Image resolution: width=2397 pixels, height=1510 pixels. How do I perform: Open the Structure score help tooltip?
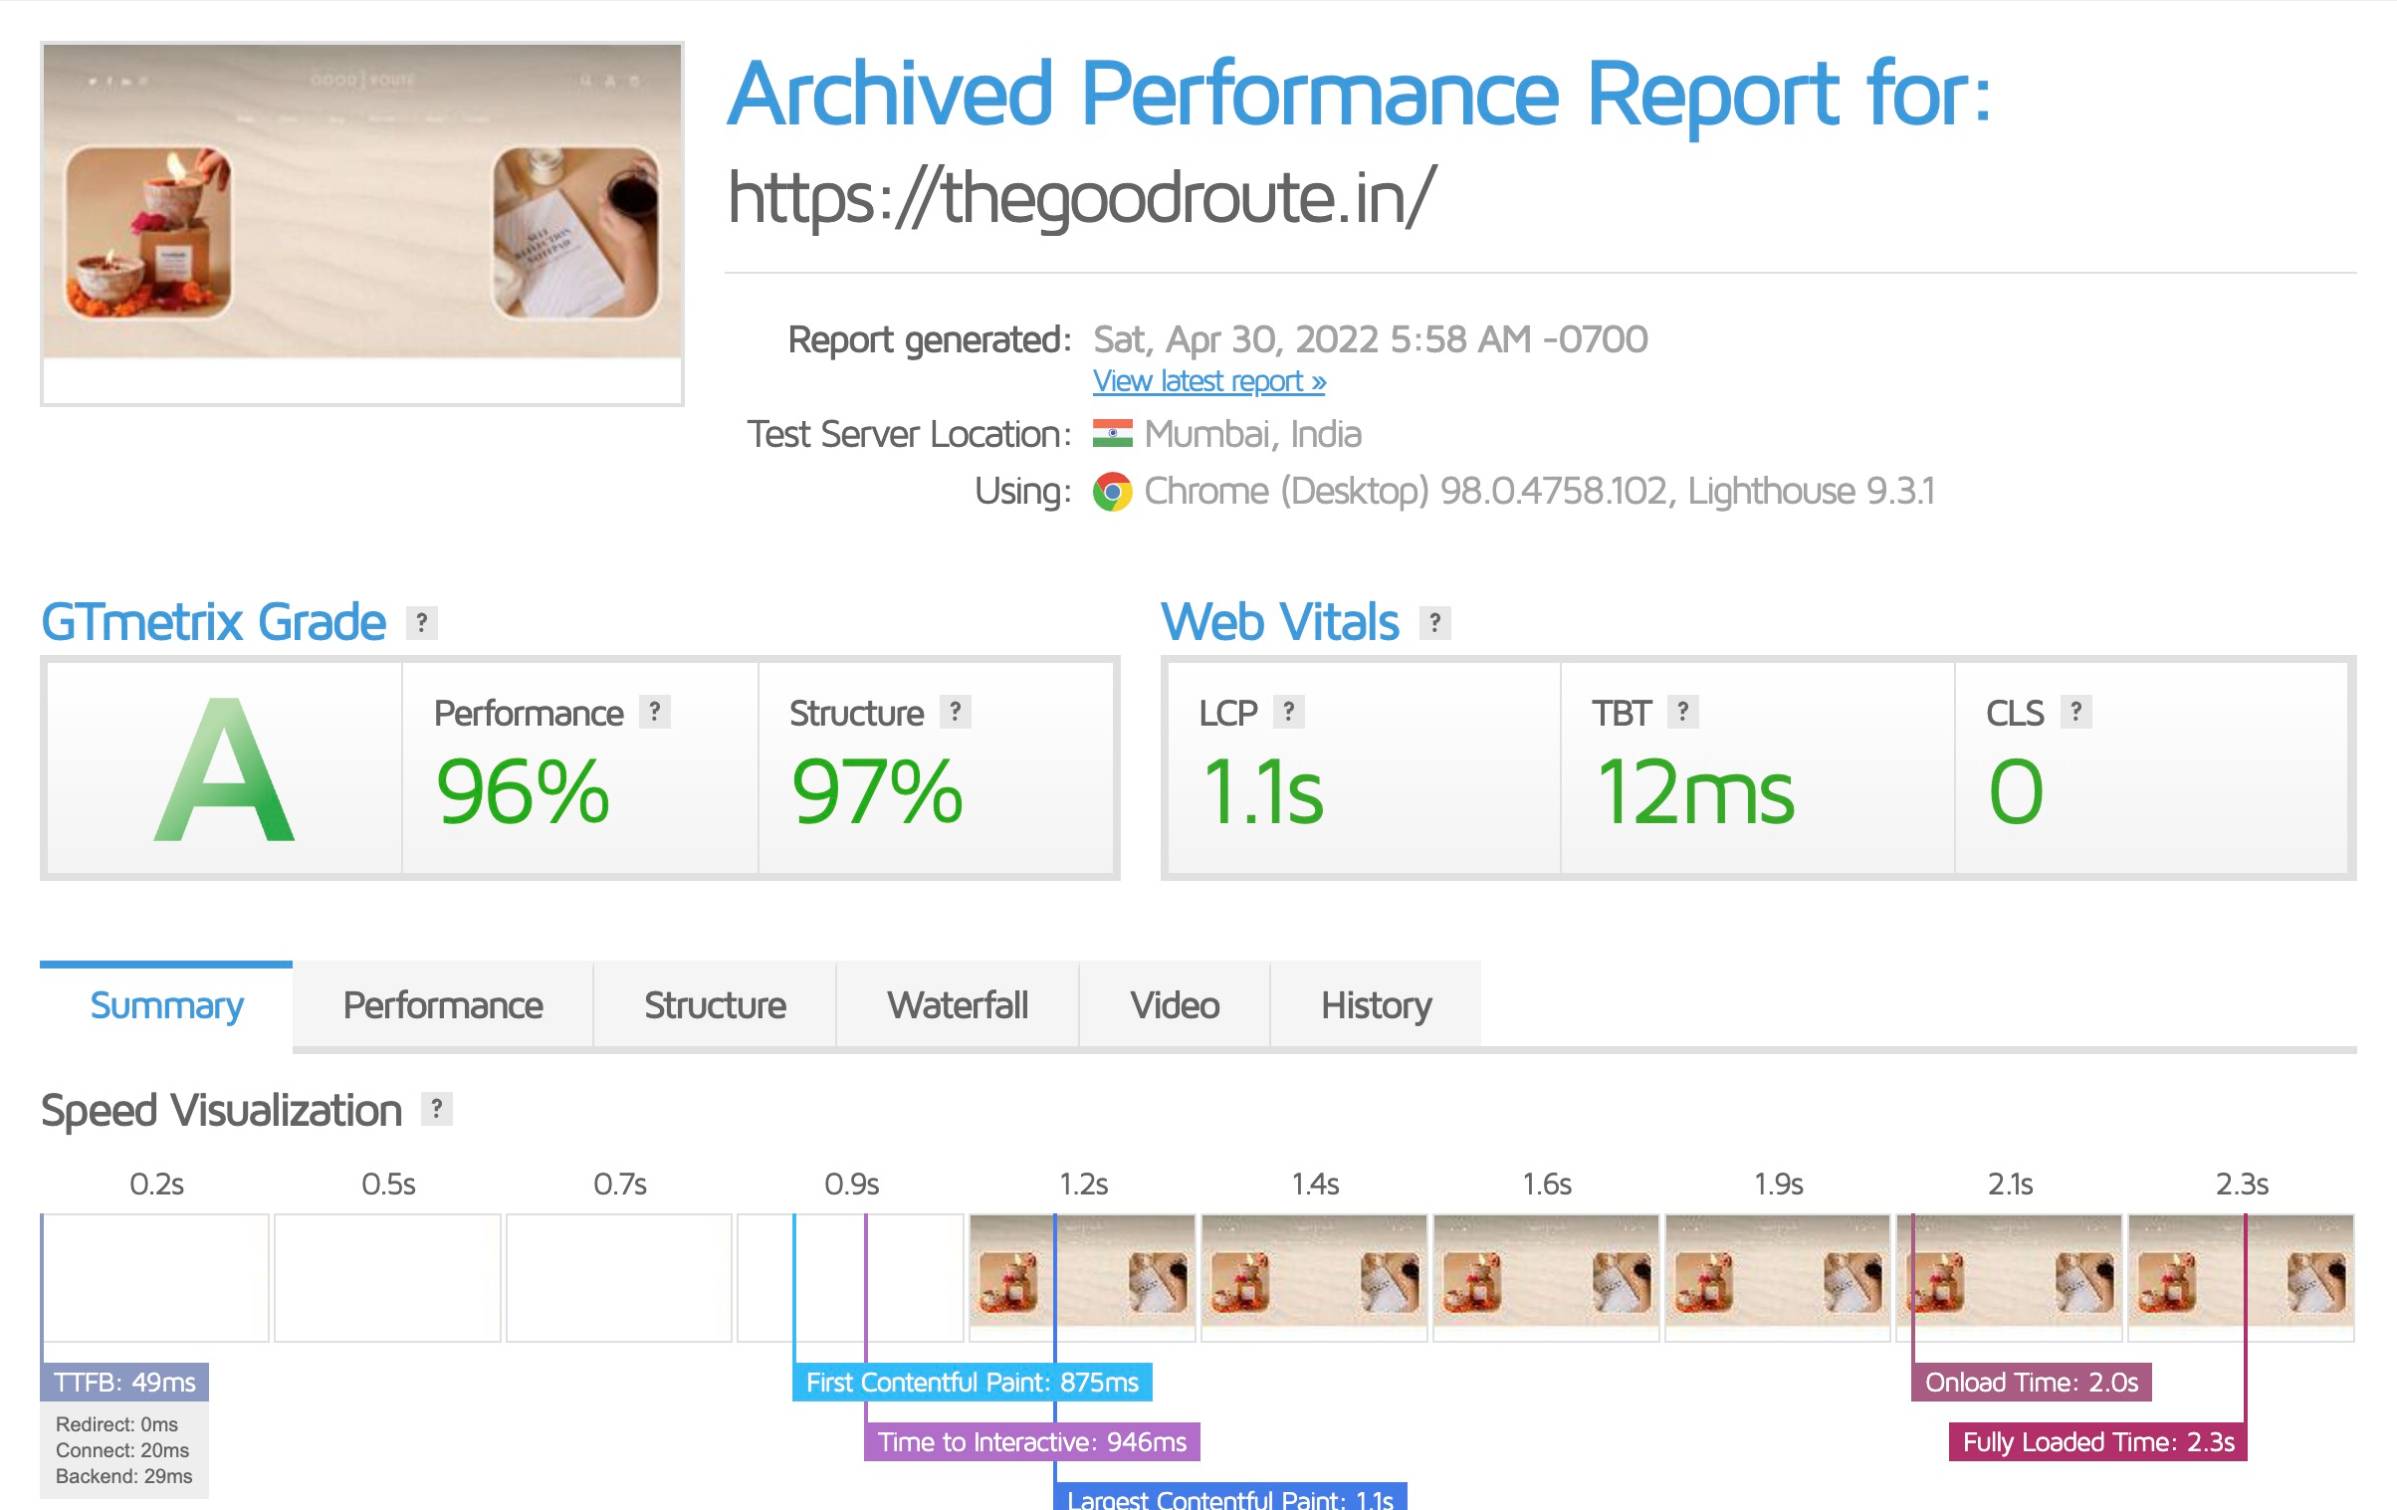coord(955,712)
